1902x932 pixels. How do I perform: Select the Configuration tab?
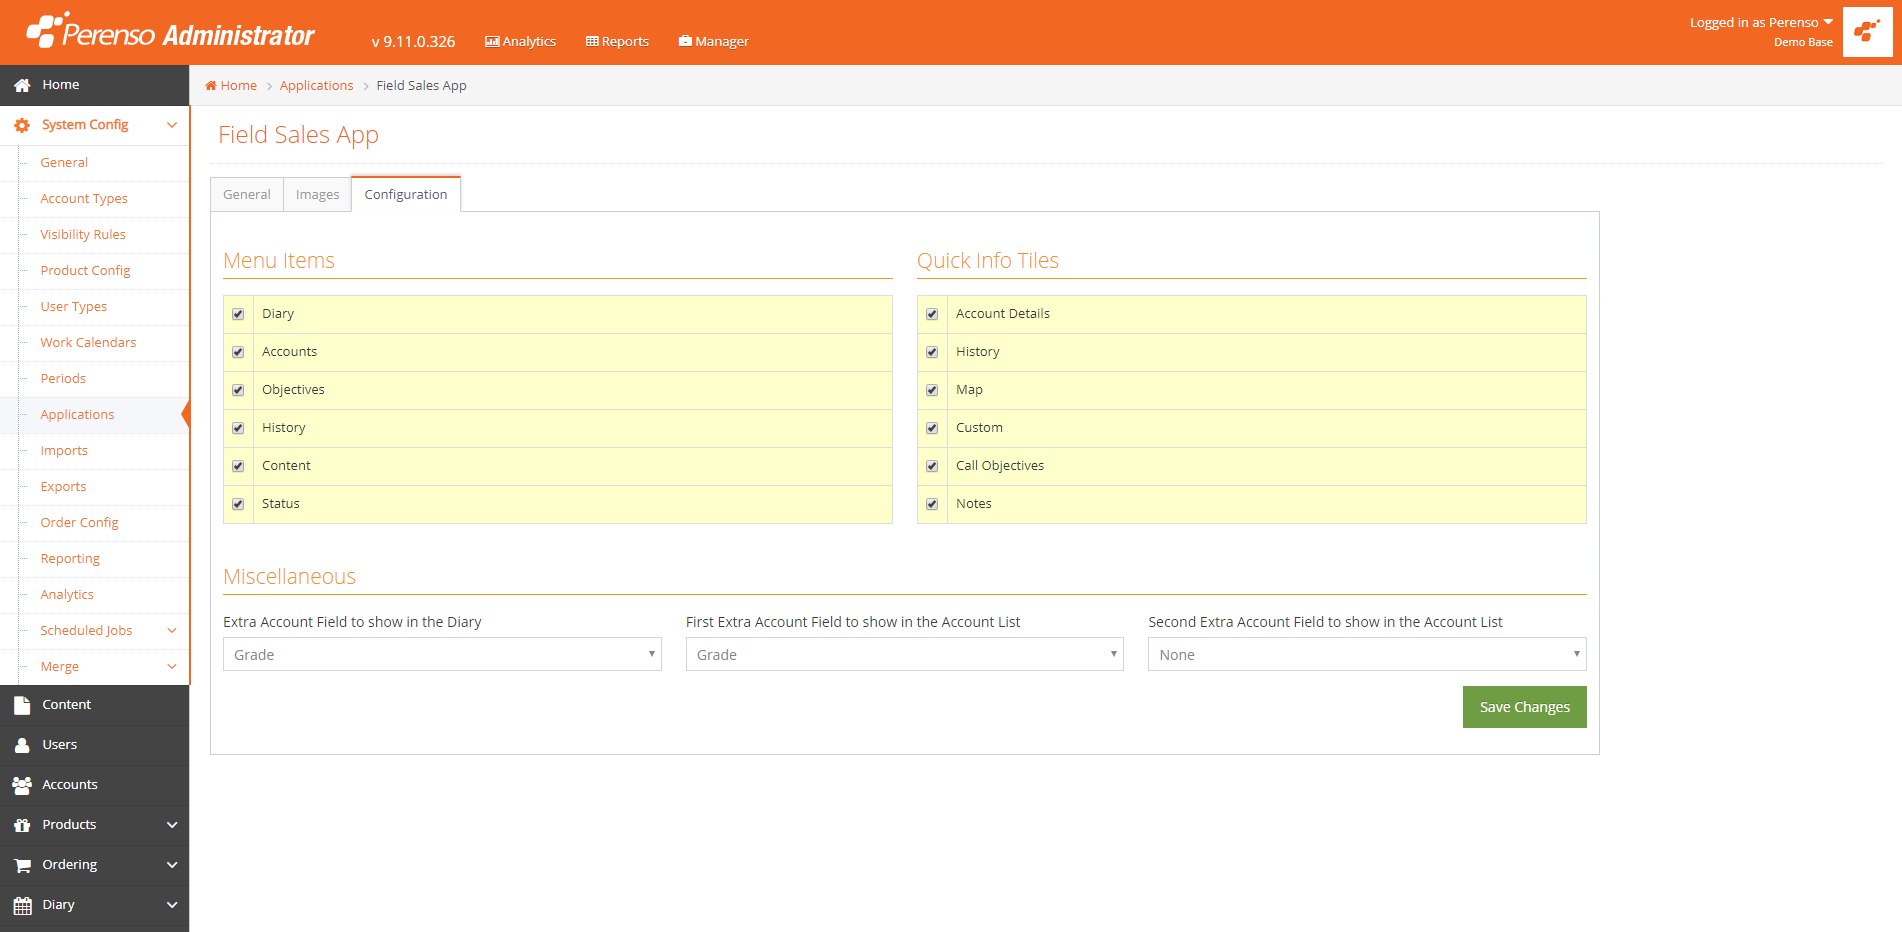[x=406, y=194]
